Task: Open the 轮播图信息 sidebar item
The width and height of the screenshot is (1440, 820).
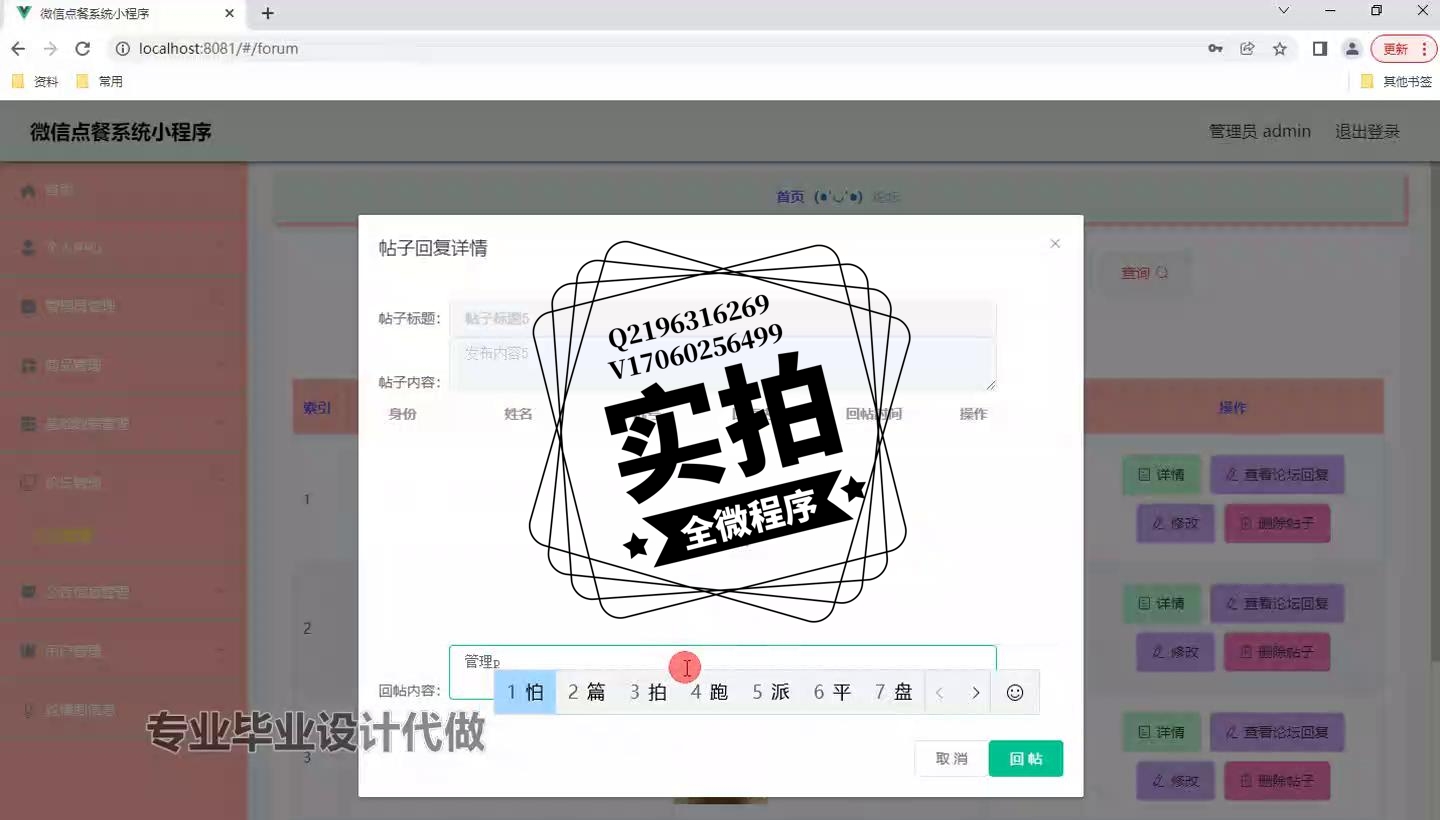Action: [x=123, y=710]
